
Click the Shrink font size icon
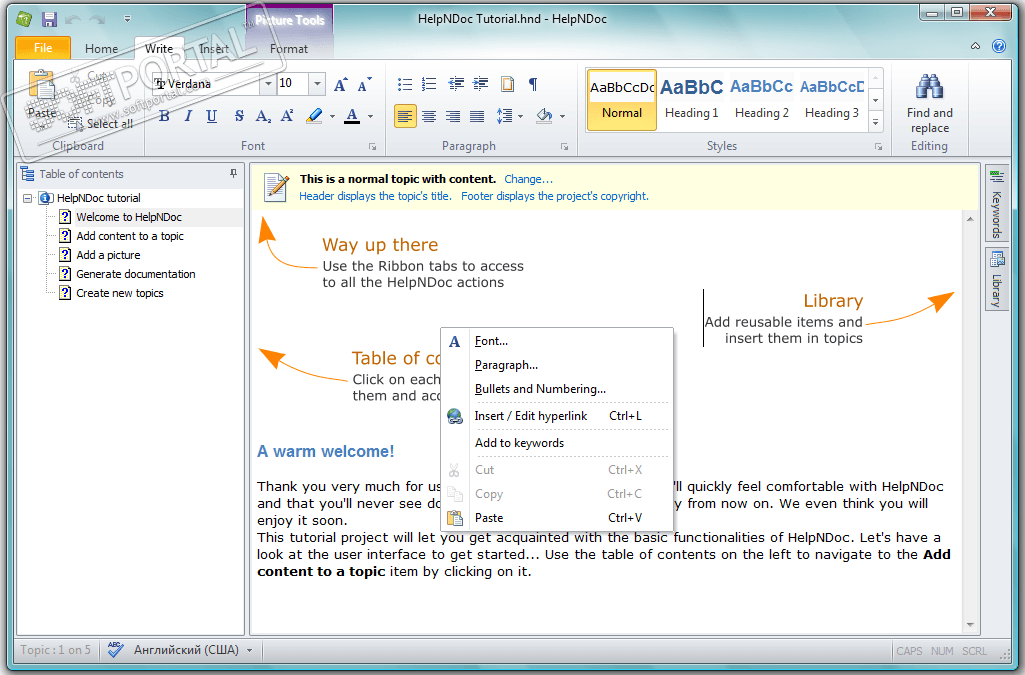[x=364, y=84]
